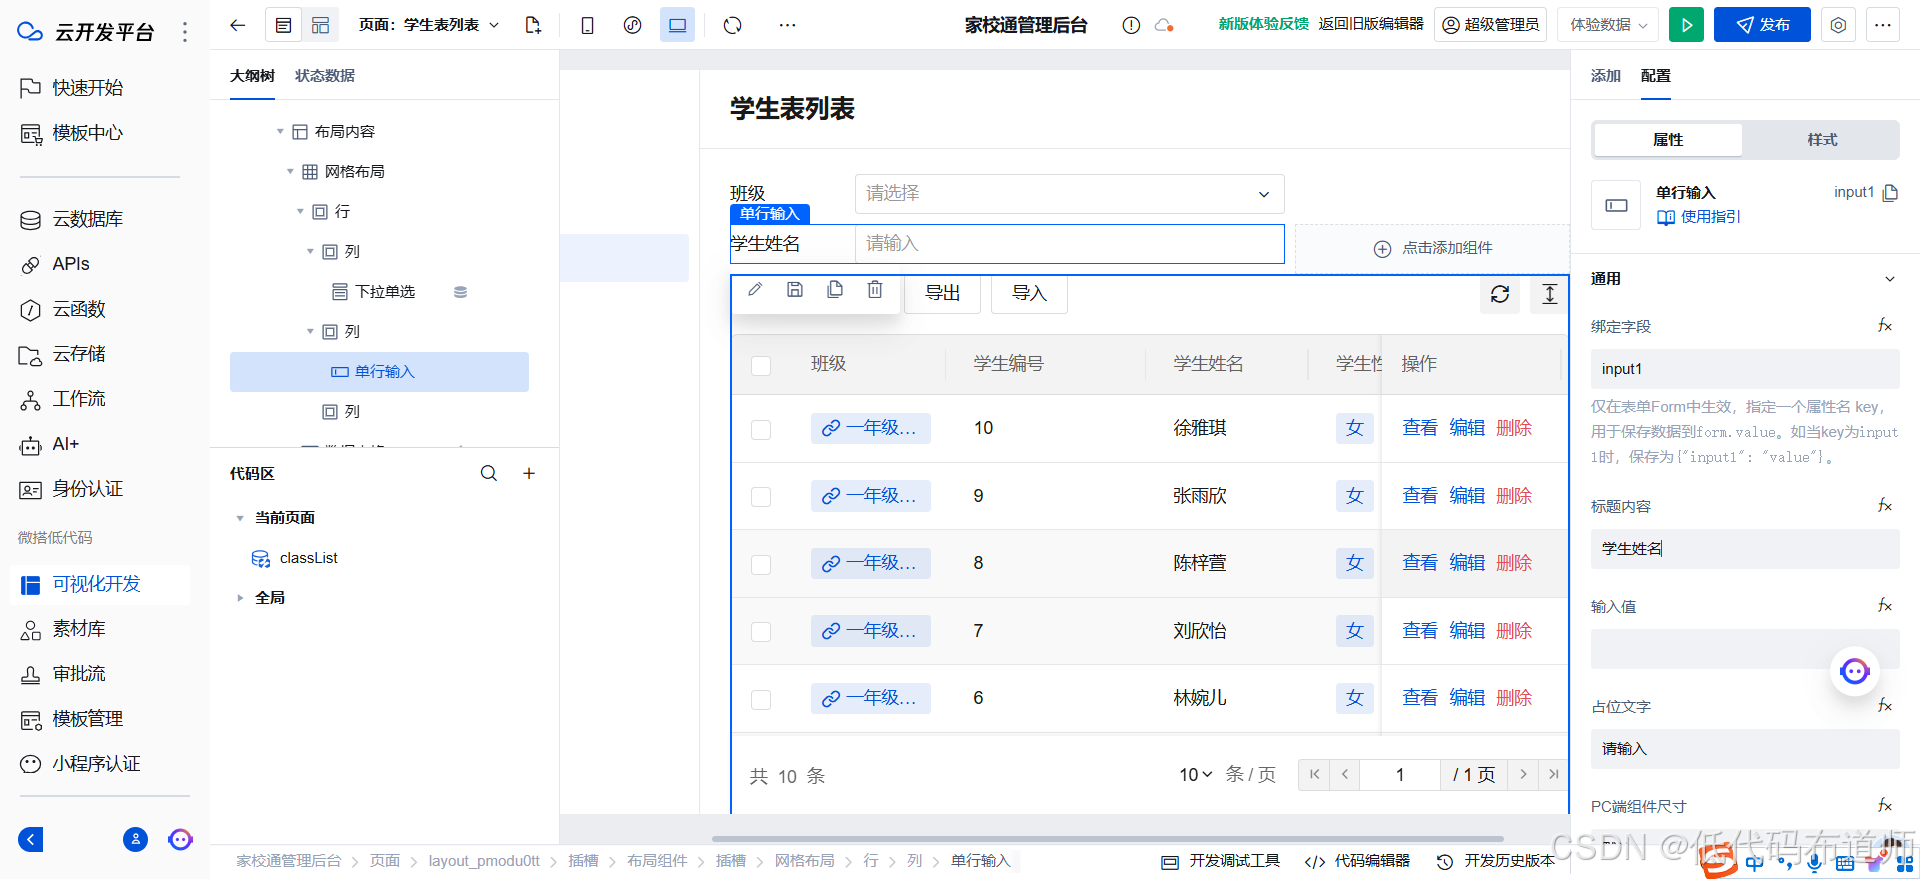1920x879 pixels.
Task: Switch to mini program preview icon
Action: point(633,25)
